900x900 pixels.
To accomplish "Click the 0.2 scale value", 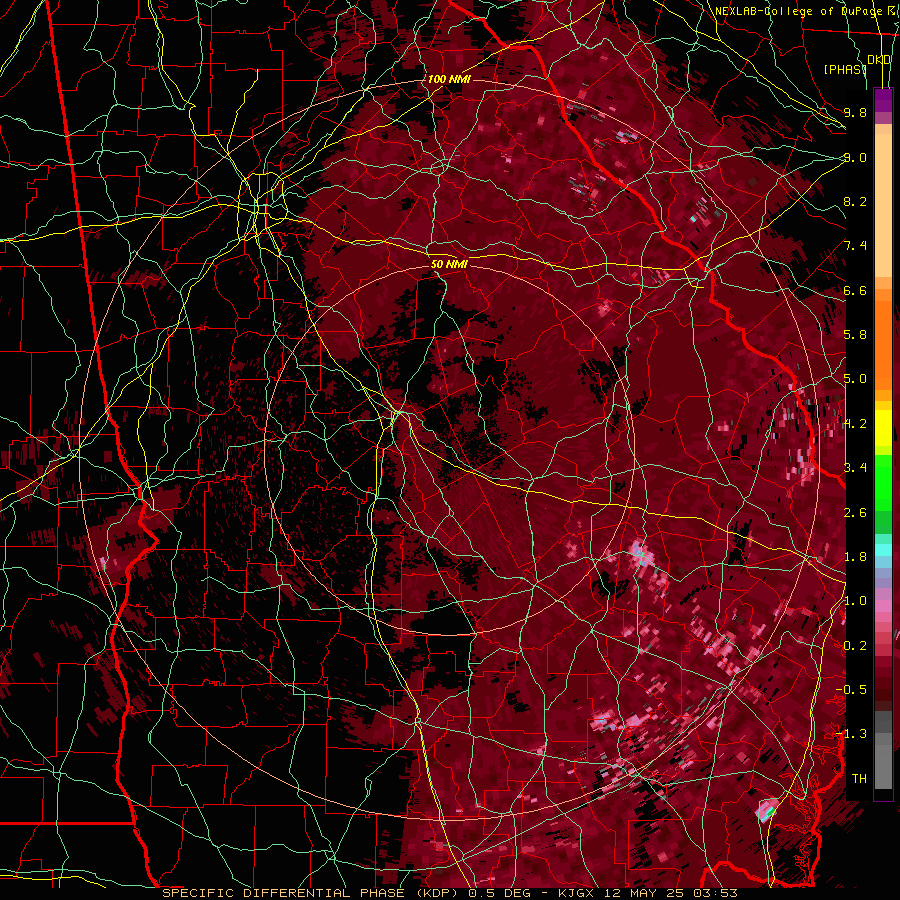I will pyautogui.click(x=855, y=645).
